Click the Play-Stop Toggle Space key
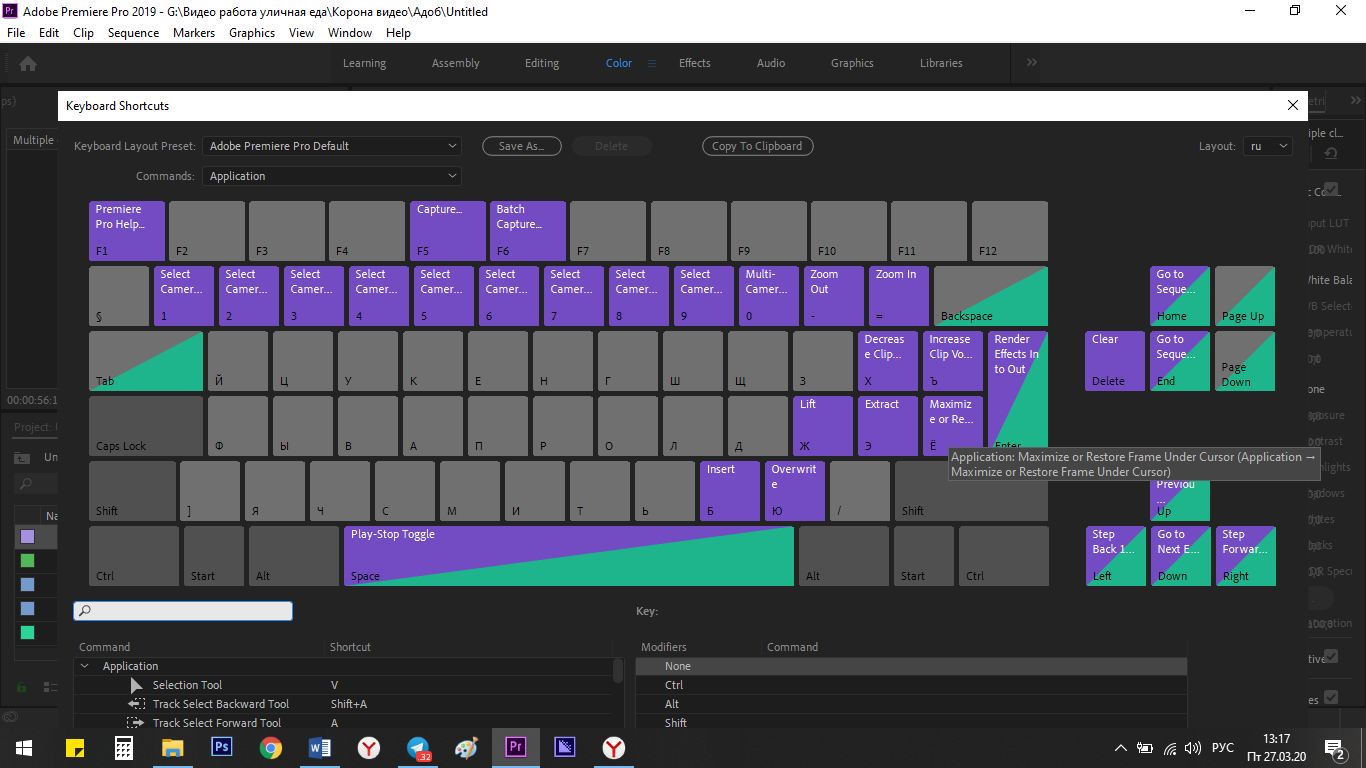This screenshot has height=768, width=1366. 569,556
